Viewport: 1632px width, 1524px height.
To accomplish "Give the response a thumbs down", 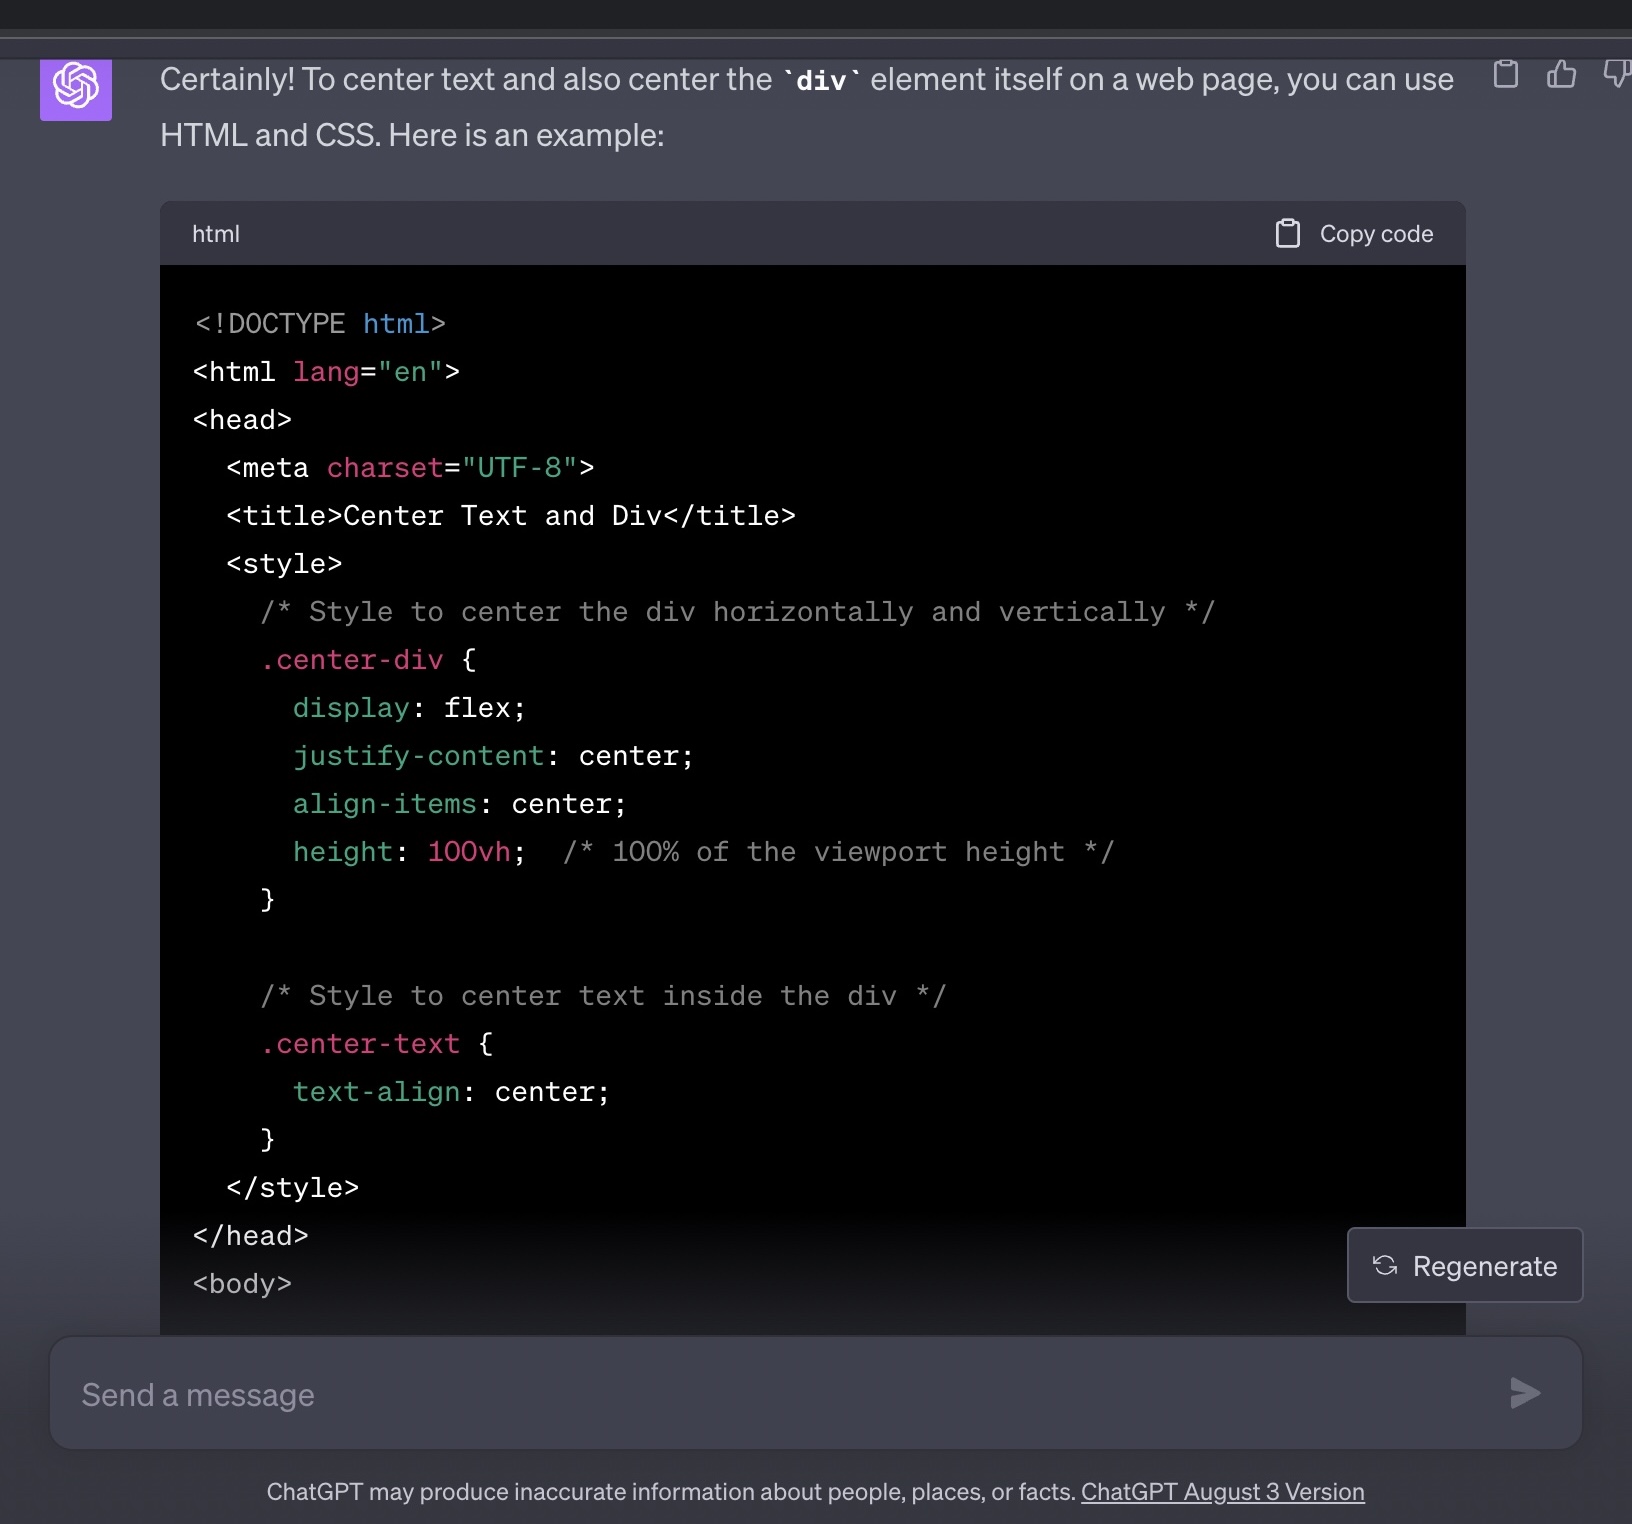I will pos(1617,75).
